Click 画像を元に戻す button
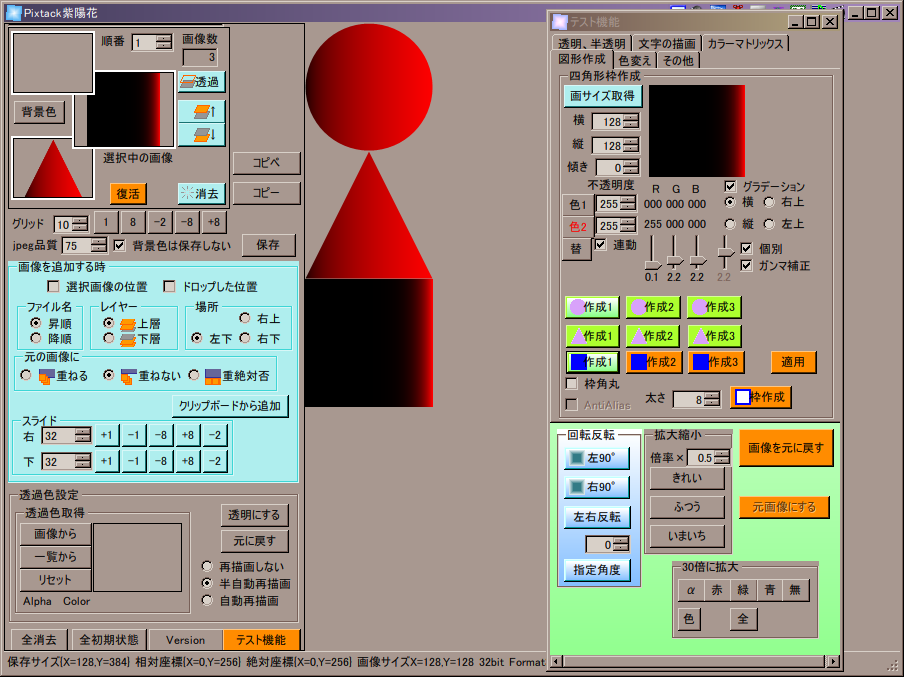904x677 pixels. click(x=786, y=447)
